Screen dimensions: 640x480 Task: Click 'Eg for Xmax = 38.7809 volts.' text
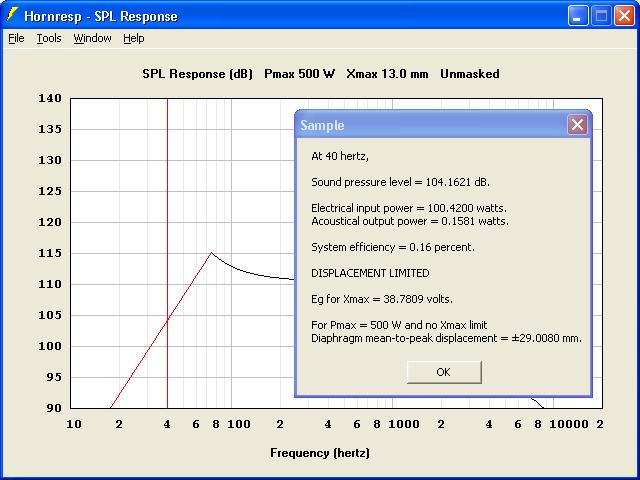[382, 299]
